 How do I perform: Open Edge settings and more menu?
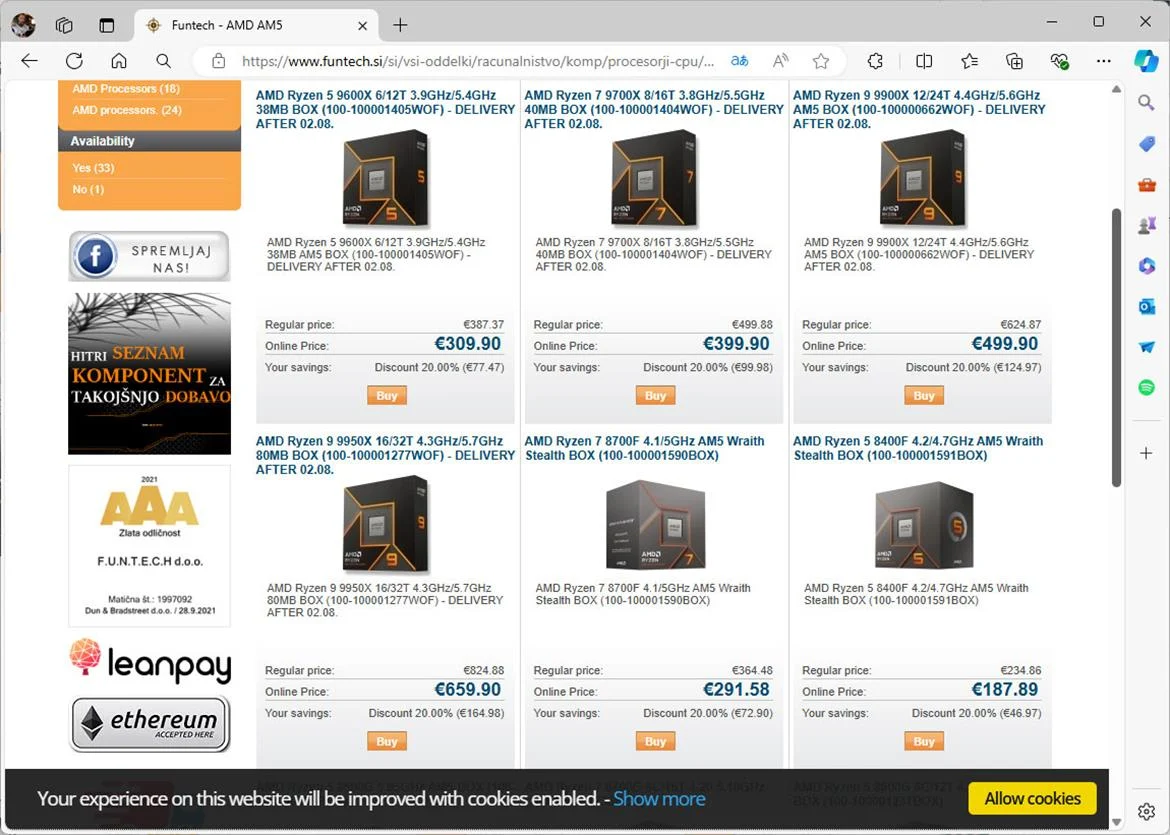click(x=1104, y=61)
